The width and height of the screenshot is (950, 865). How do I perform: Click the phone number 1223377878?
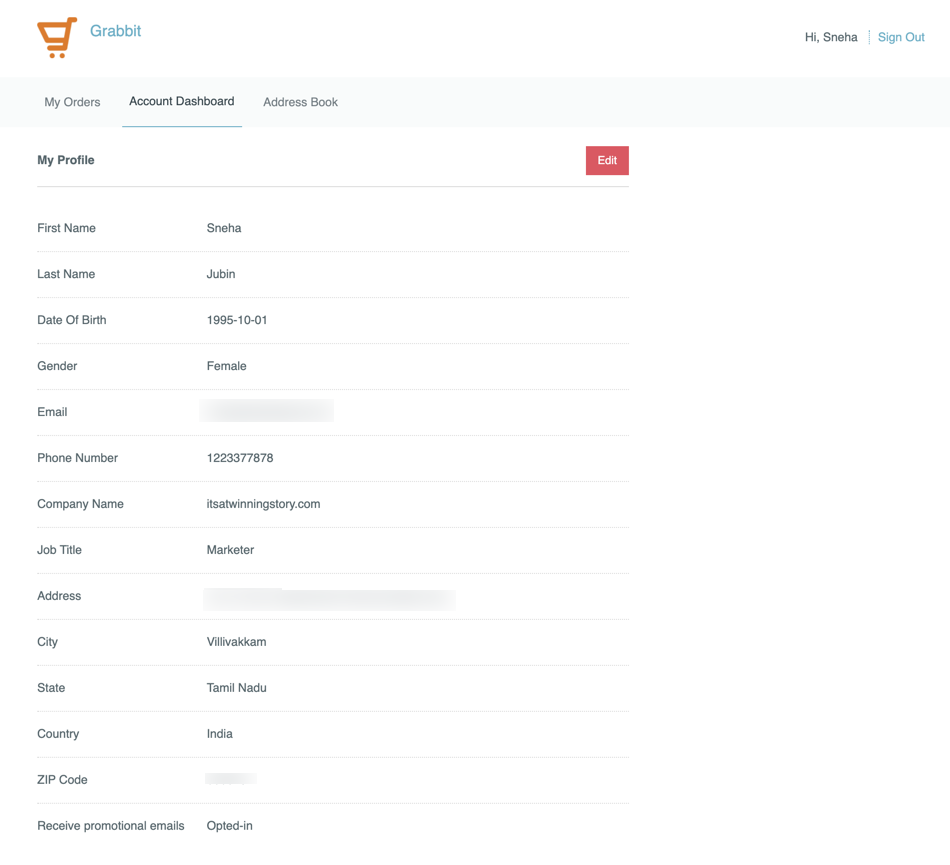pyautogui.click(x=240, y=458)
